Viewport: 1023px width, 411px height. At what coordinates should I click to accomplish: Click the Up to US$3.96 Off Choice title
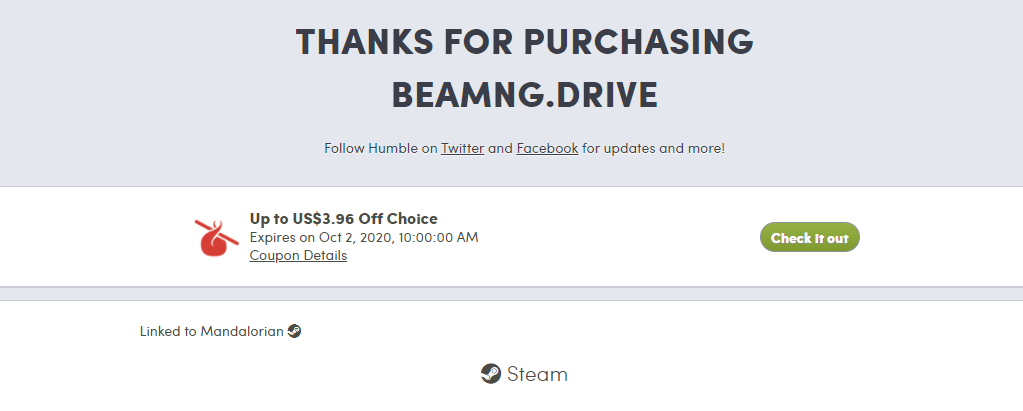coord(344,219)
